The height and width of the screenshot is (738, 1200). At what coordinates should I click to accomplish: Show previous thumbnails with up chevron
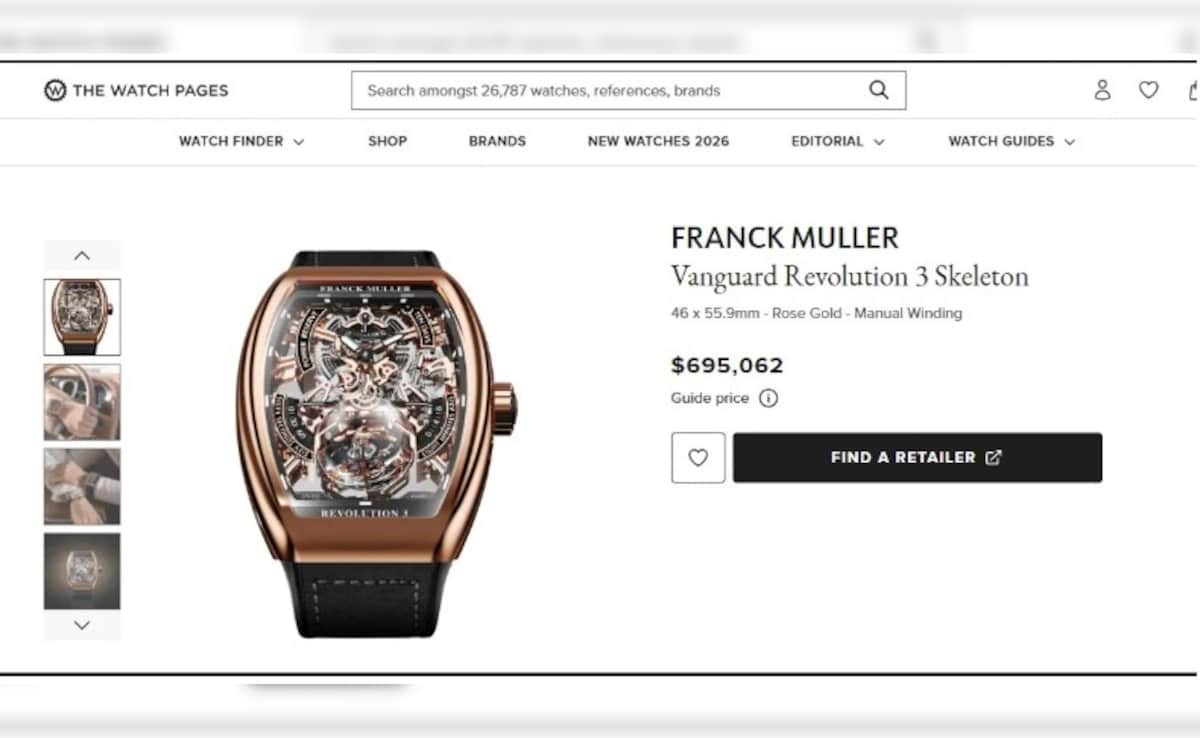coord(82,255)
